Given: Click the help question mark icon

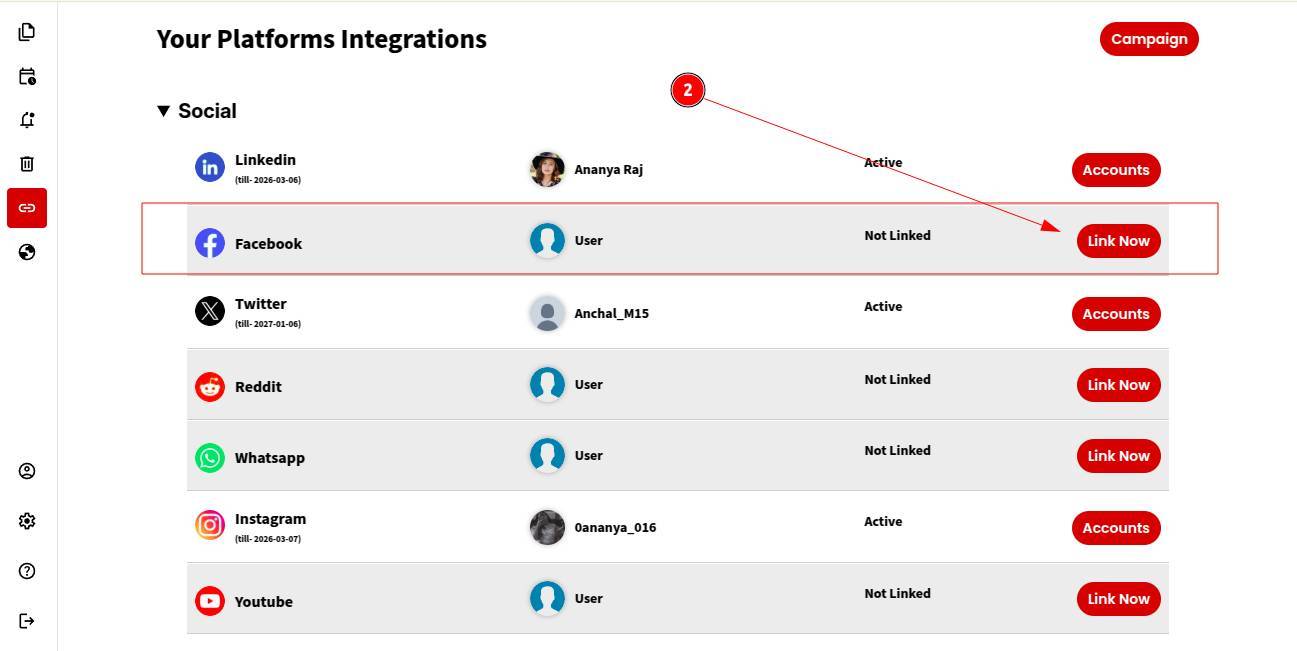Looking at the screenshot, I should coord(27,571).
